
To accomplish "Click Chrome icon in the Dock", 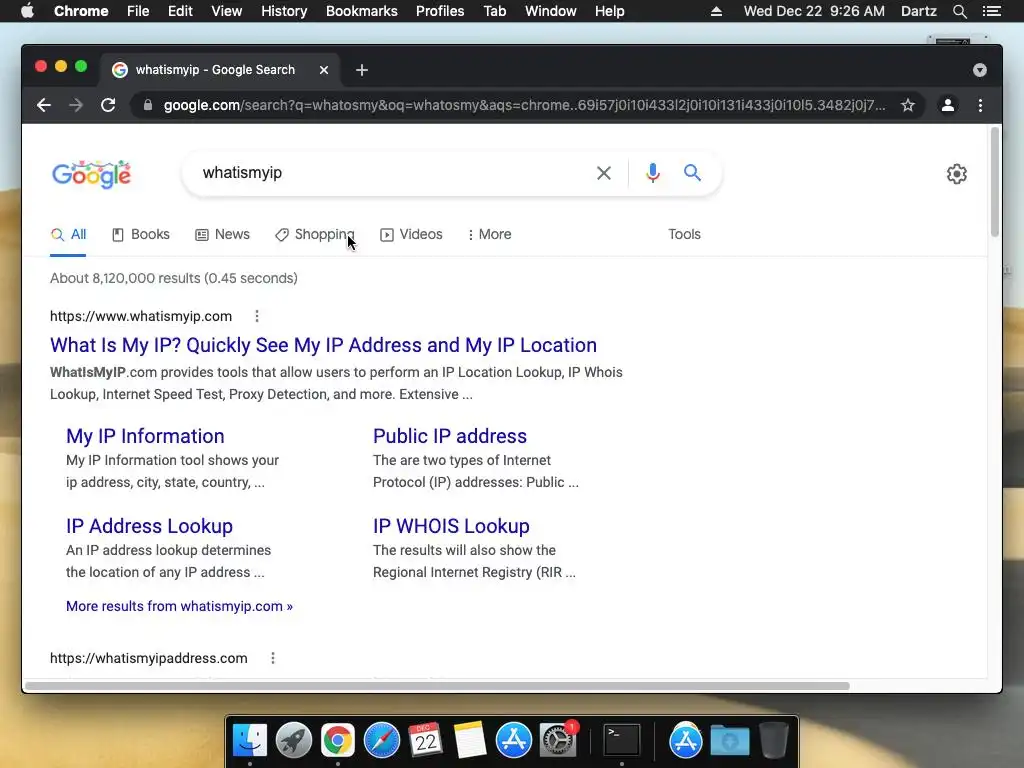I will pyautogui.click(x=337, y=741).
